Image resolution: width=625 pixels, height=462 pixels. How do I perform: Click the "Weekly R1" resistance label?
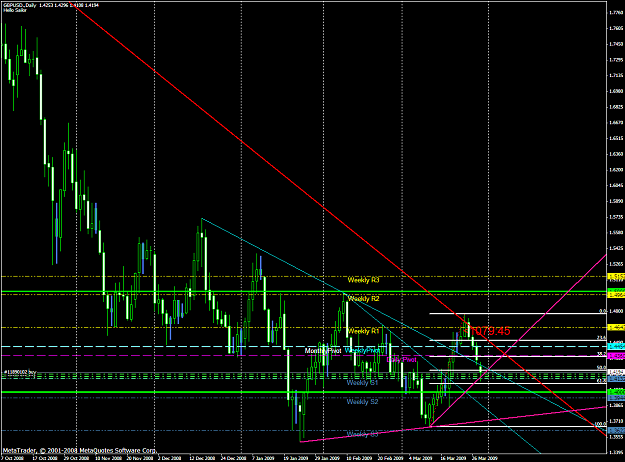tap(363, 331)
